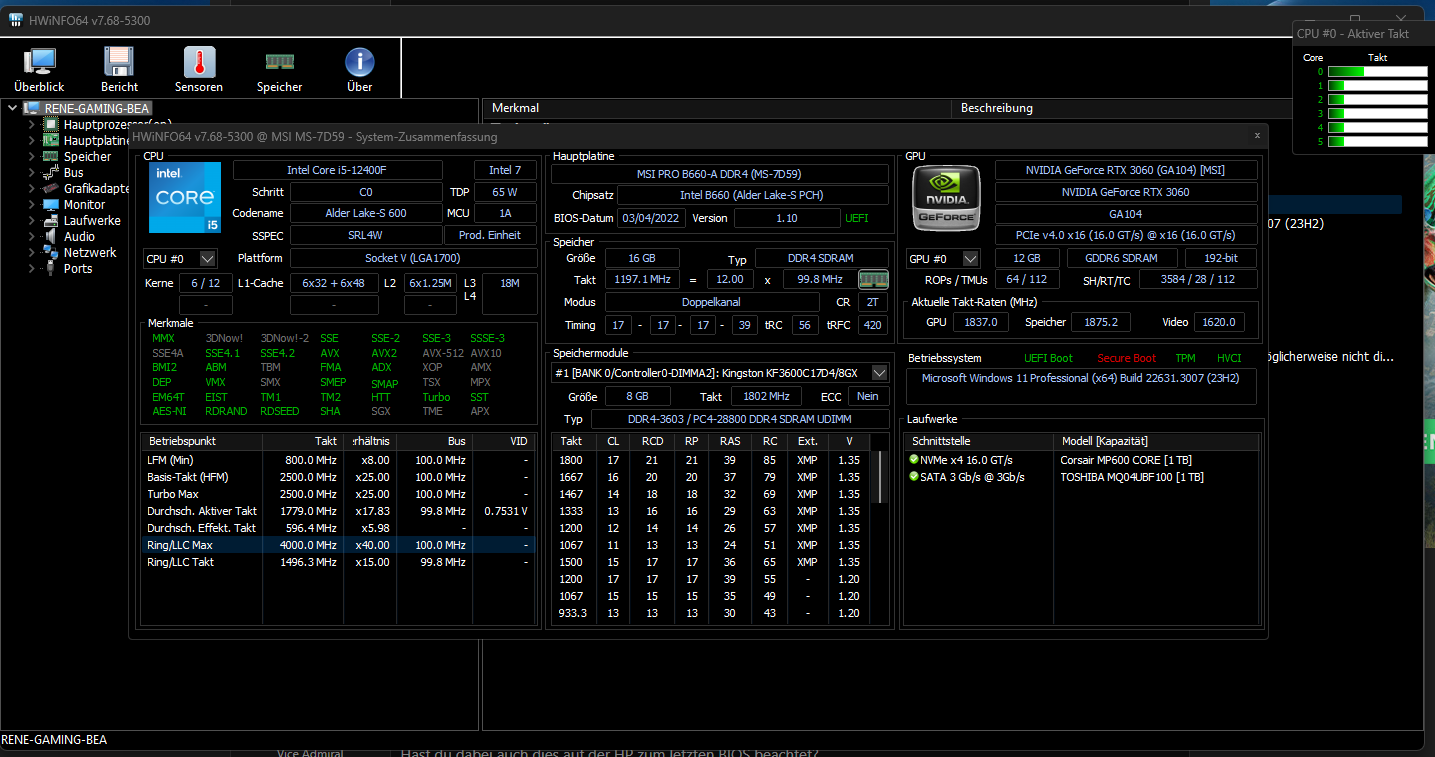Select the 1800 XMP timing row
Screen dimensions: 1435x757
(713, 460)
